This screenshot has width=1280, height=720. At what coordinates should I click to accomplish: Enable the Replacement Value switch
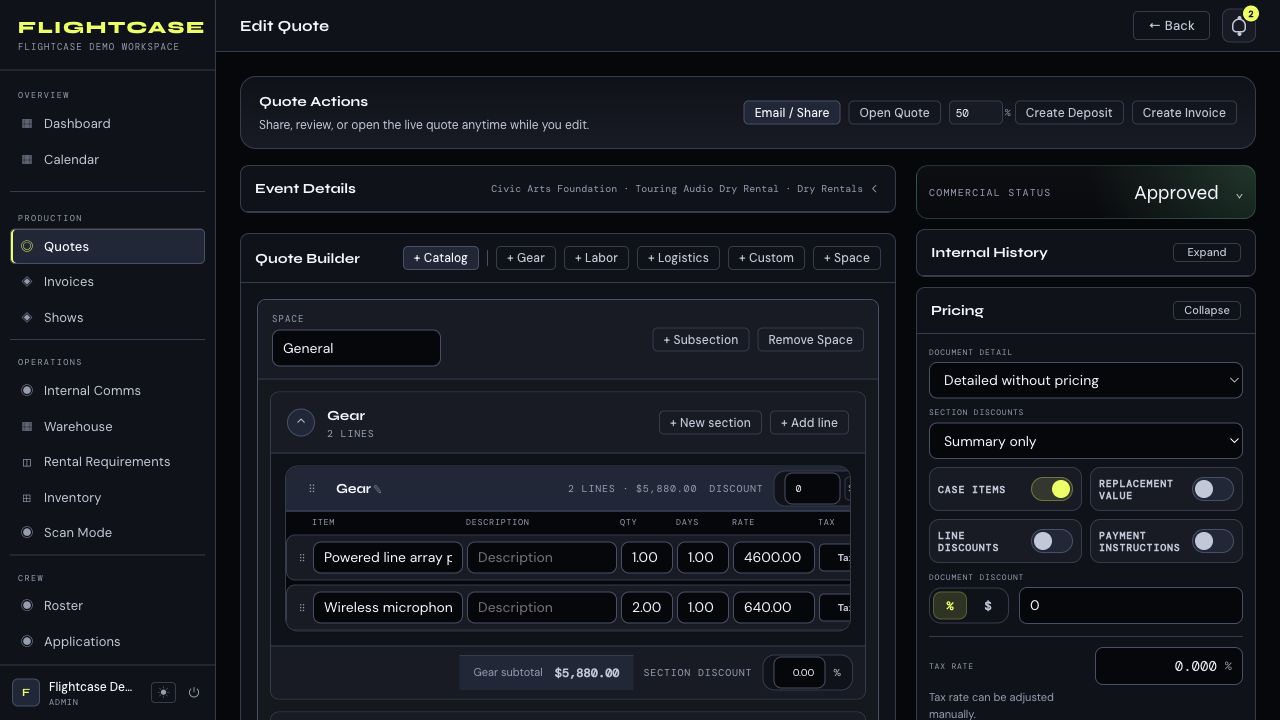tap(1213, 489)
